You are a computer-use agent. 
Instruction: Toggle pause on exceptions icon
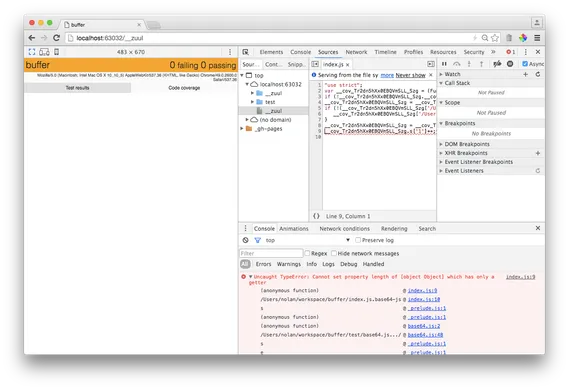click(x=510, y=64)
